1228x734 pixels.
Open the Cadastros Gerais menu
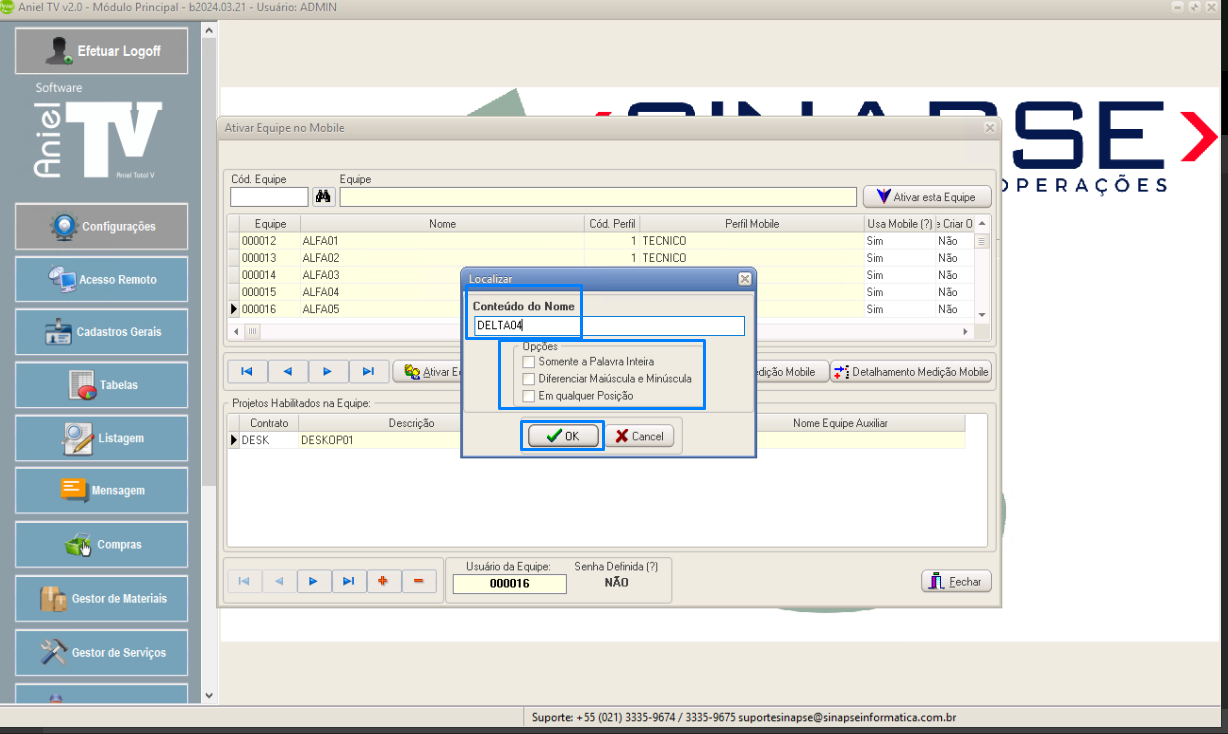102,332
